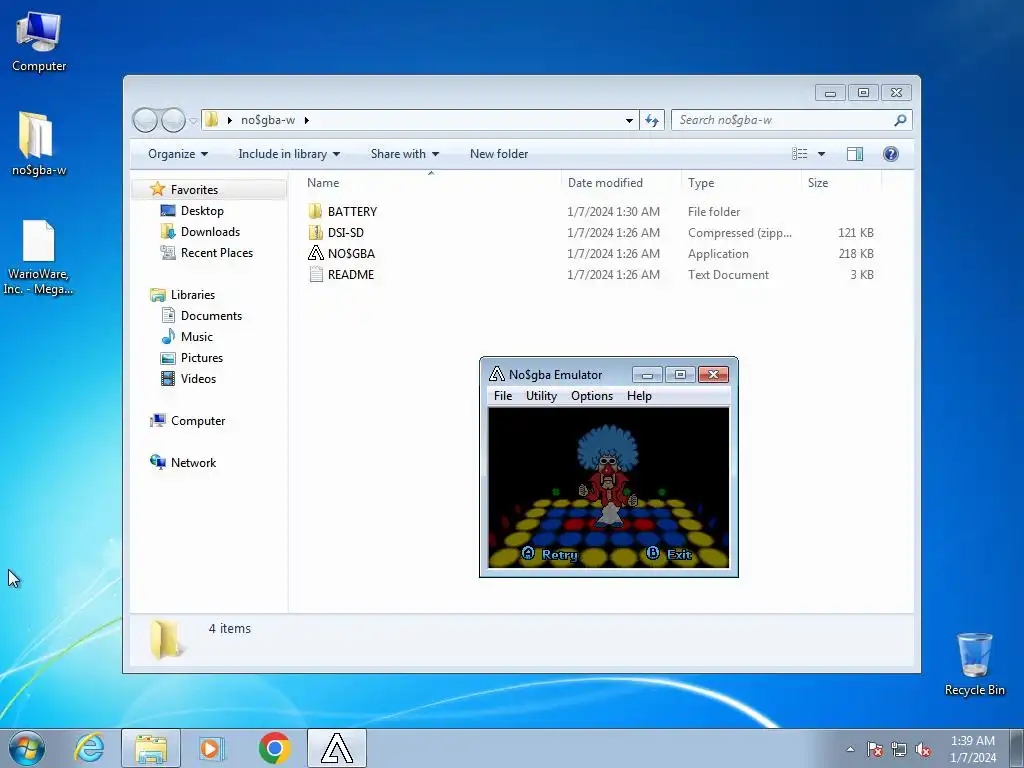1024x768 pixels.
Task: Launch Internet Explorer from taskbar
Action: [x=89, y=748]
